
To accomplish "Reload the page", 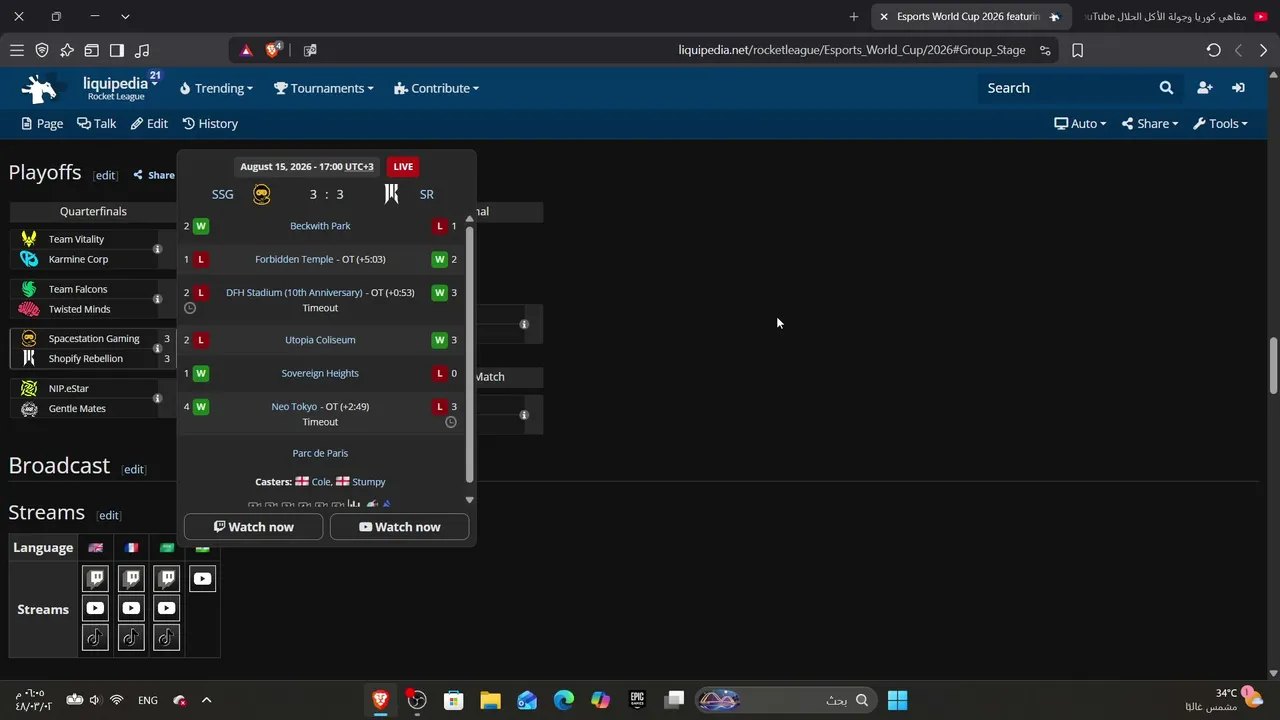I will (x=1213, y=50).
